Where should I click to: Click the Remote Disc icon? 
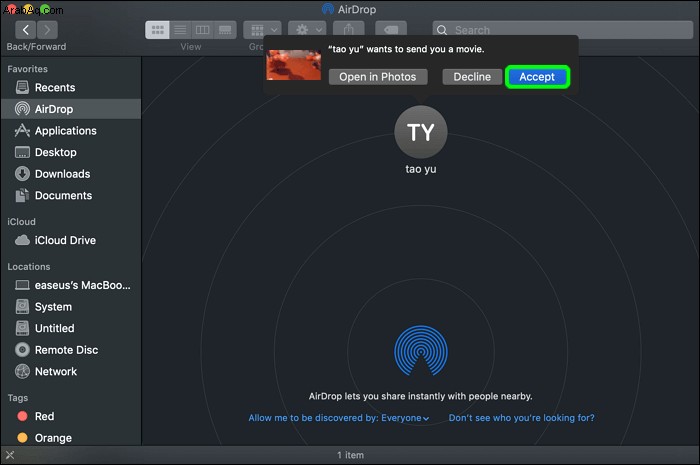click(x=22, y=349)
